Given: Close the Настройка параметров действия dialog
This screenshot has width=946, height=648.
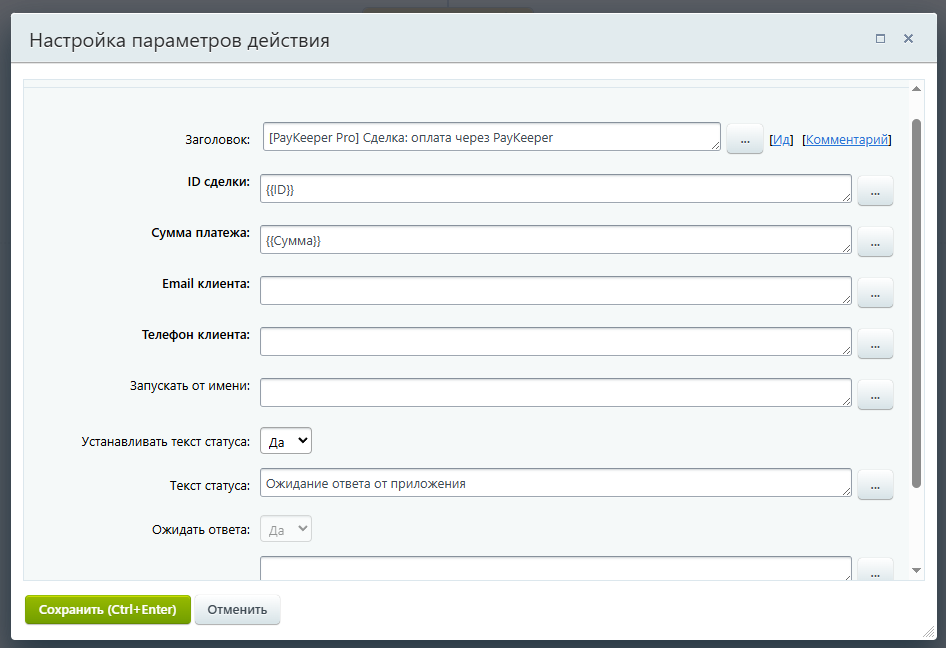Looking at the screenshot, I should point(908,39).
